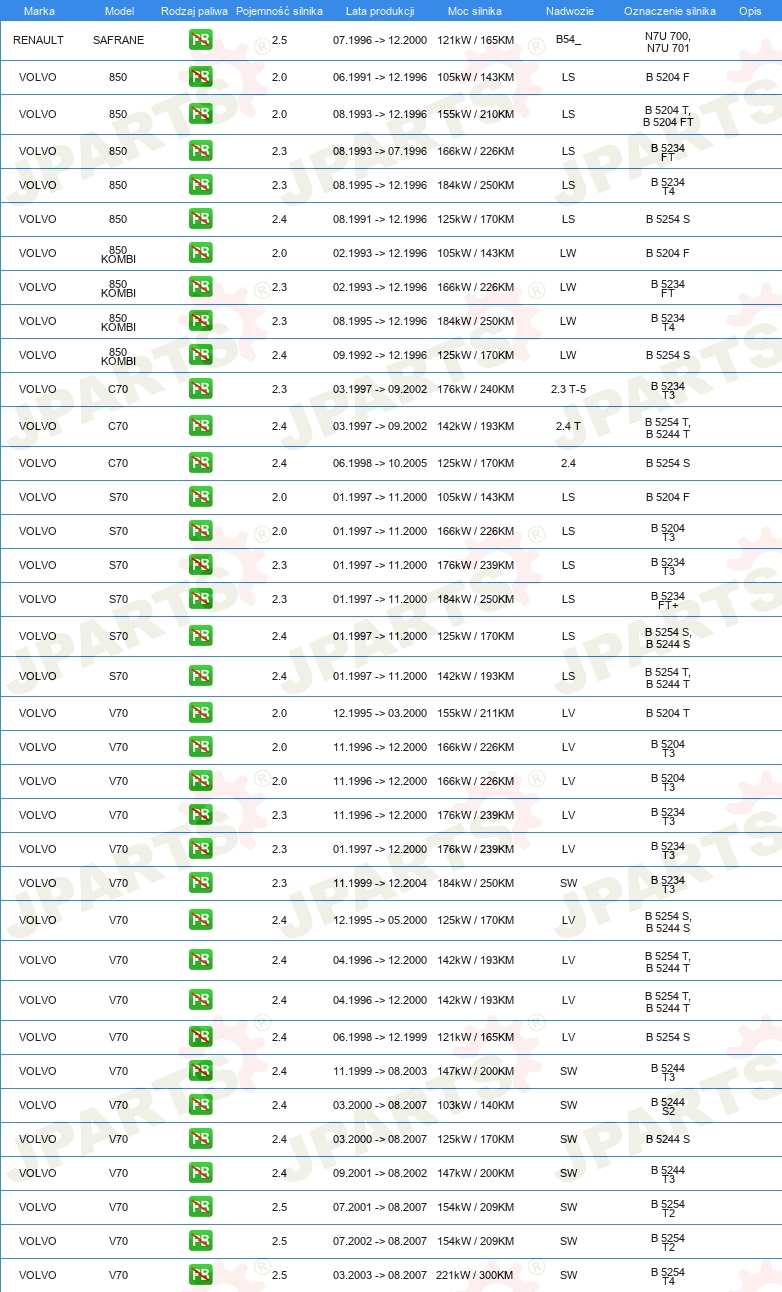Click fuel icon for V70 121kW / 165KM row
Image resolution: width=782 pixels, height=1292 pixels.
coord(200,1037)
